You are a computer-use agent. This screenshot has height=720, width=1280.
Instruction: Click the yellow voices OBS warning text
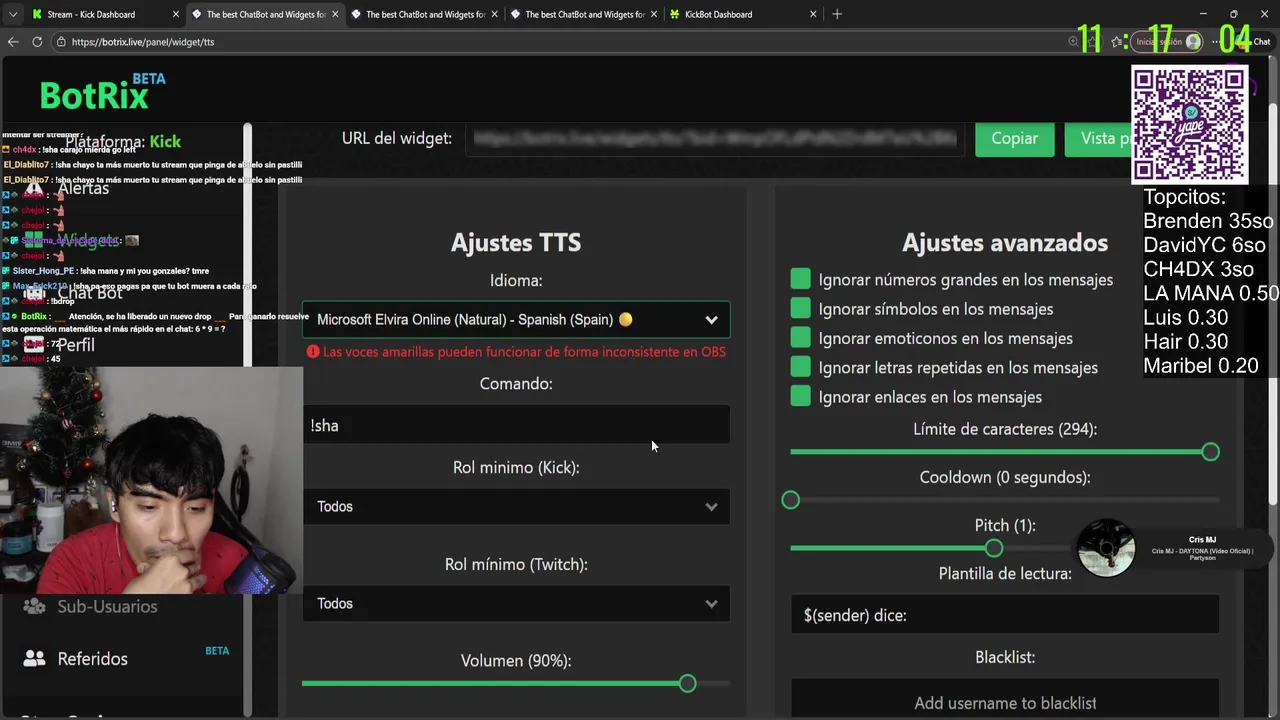(x=524, y=352)
